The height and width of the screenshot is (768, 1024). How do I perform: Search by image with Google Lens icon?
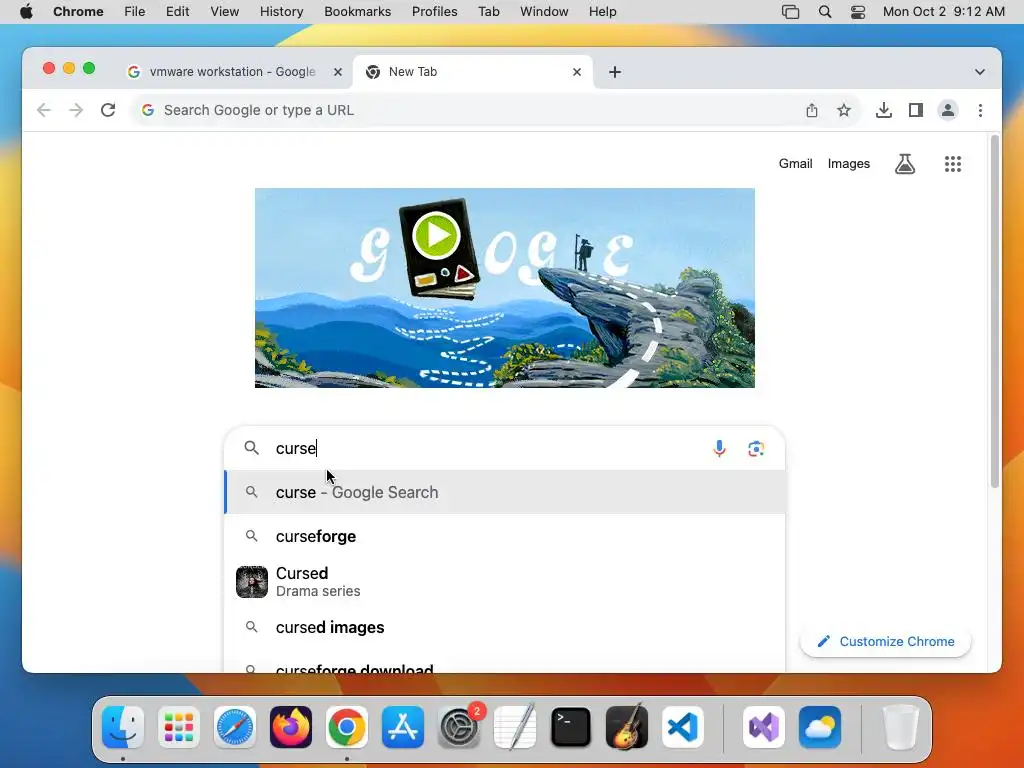pos(756,449)
